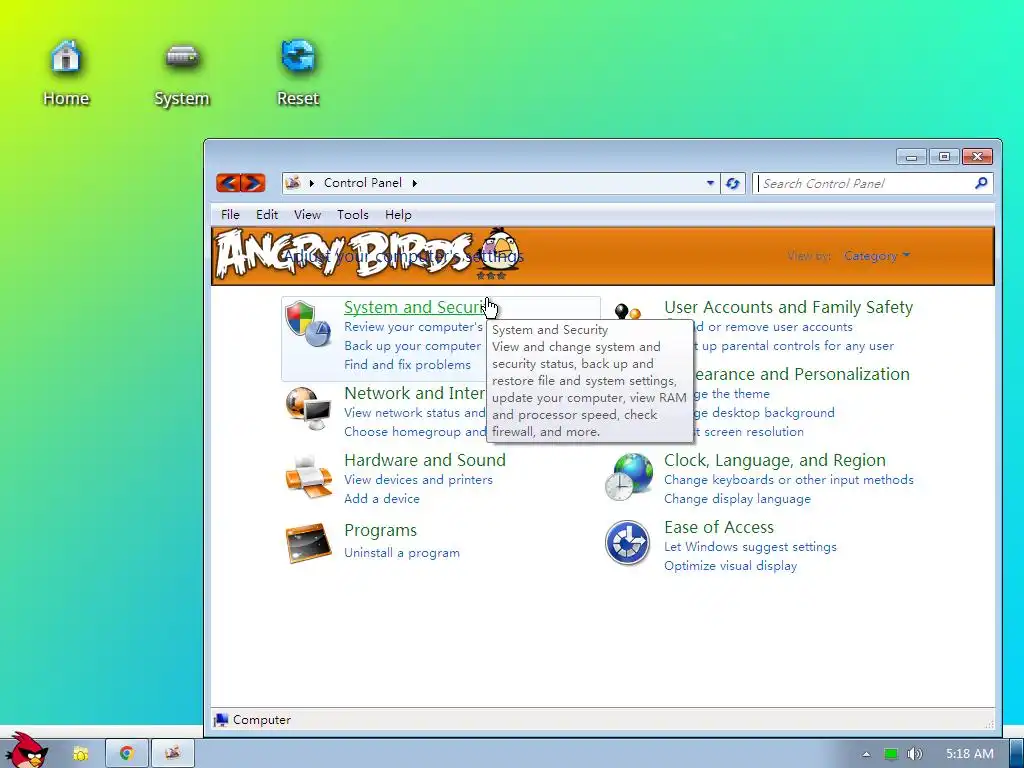Open Hardware and Sound heading
Viewport: 1024px width, 768px height.
click(x=424, y=460)
